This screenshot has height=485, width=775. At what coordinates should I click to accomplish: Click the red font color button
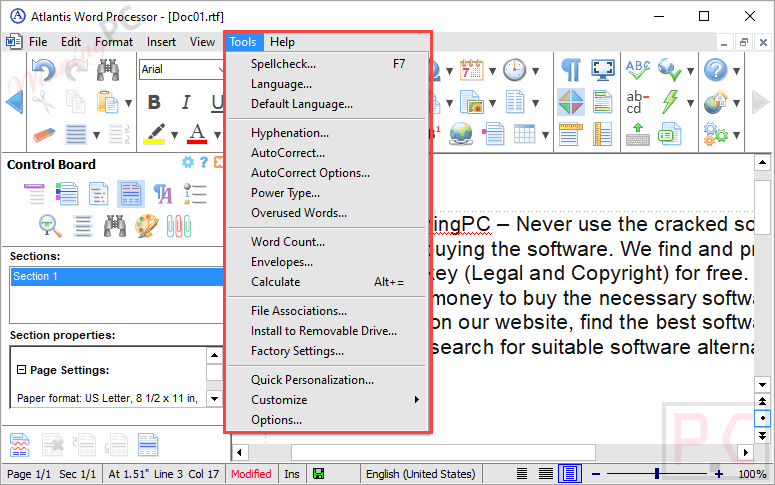[x=197, y=134]
